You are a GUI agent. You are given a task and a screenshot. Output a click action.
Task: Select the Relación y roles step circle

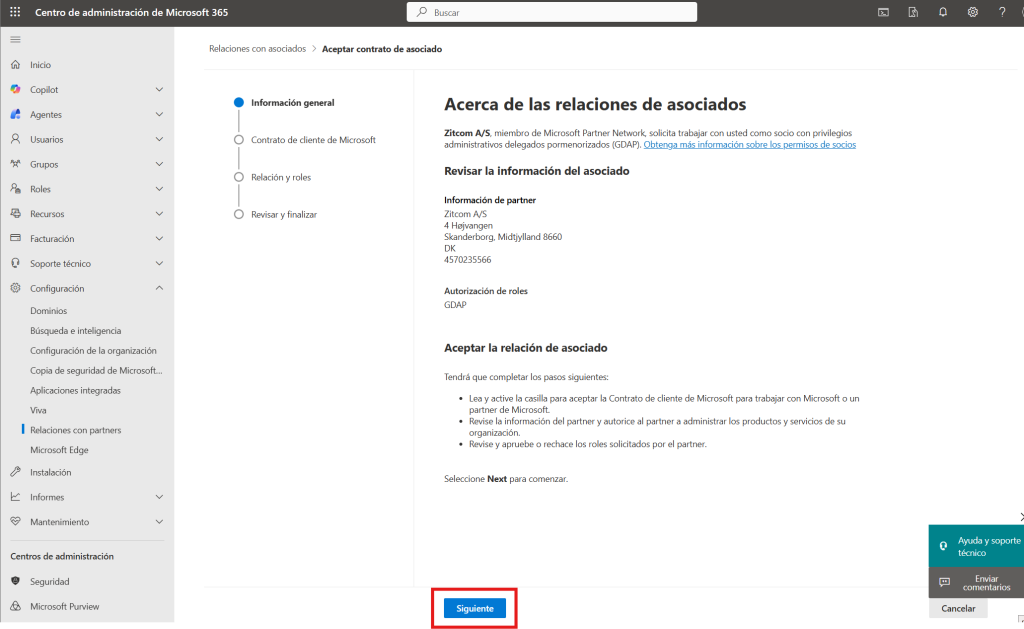tap(239, 177)
